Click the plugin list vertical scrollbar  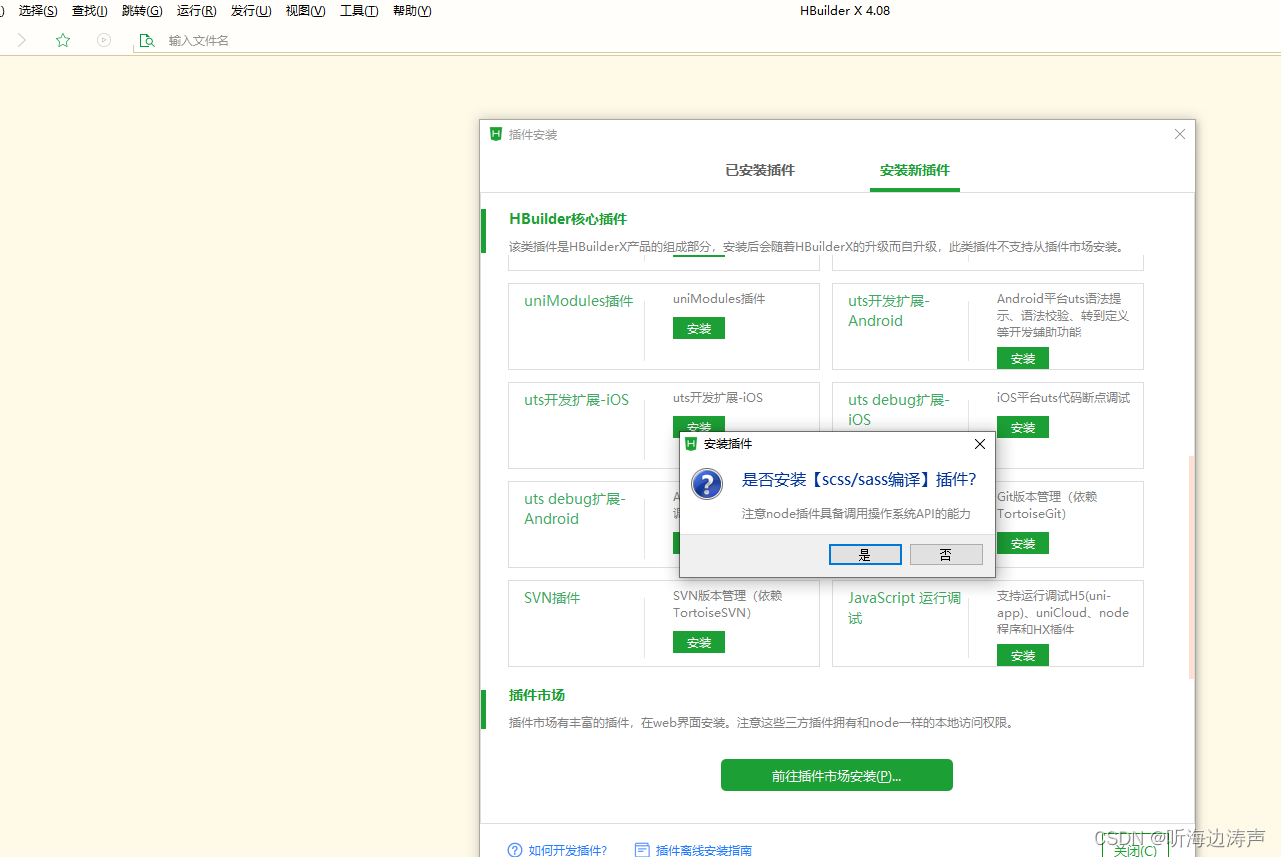[x=1191, y=566]
